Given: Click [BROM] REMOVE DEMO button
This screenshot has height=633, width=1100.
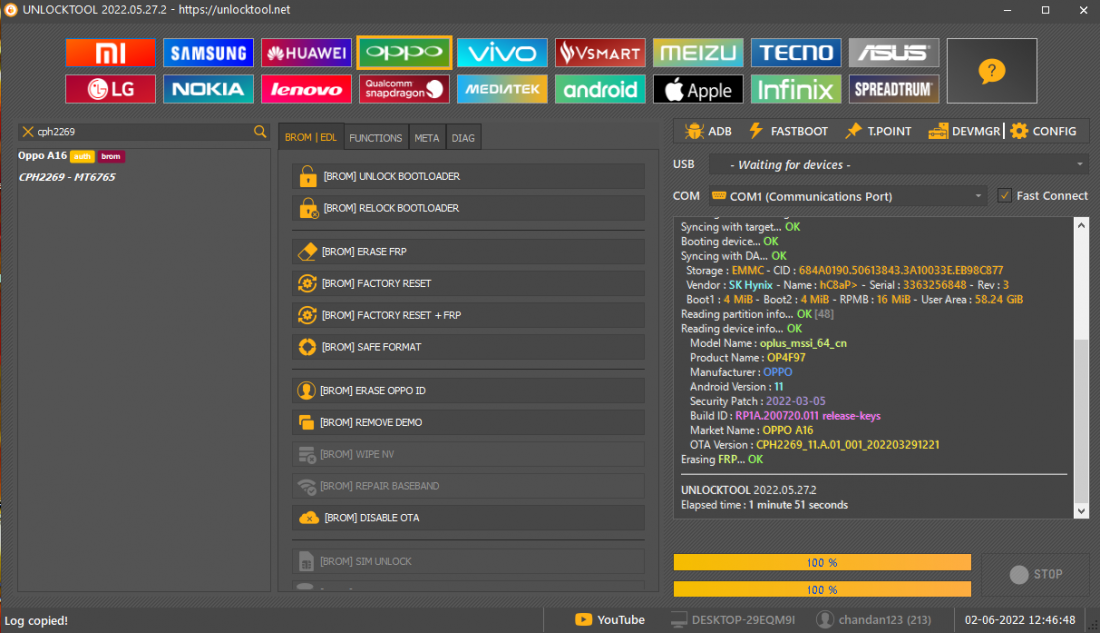Looking at the screenshot, I should 468,422.
